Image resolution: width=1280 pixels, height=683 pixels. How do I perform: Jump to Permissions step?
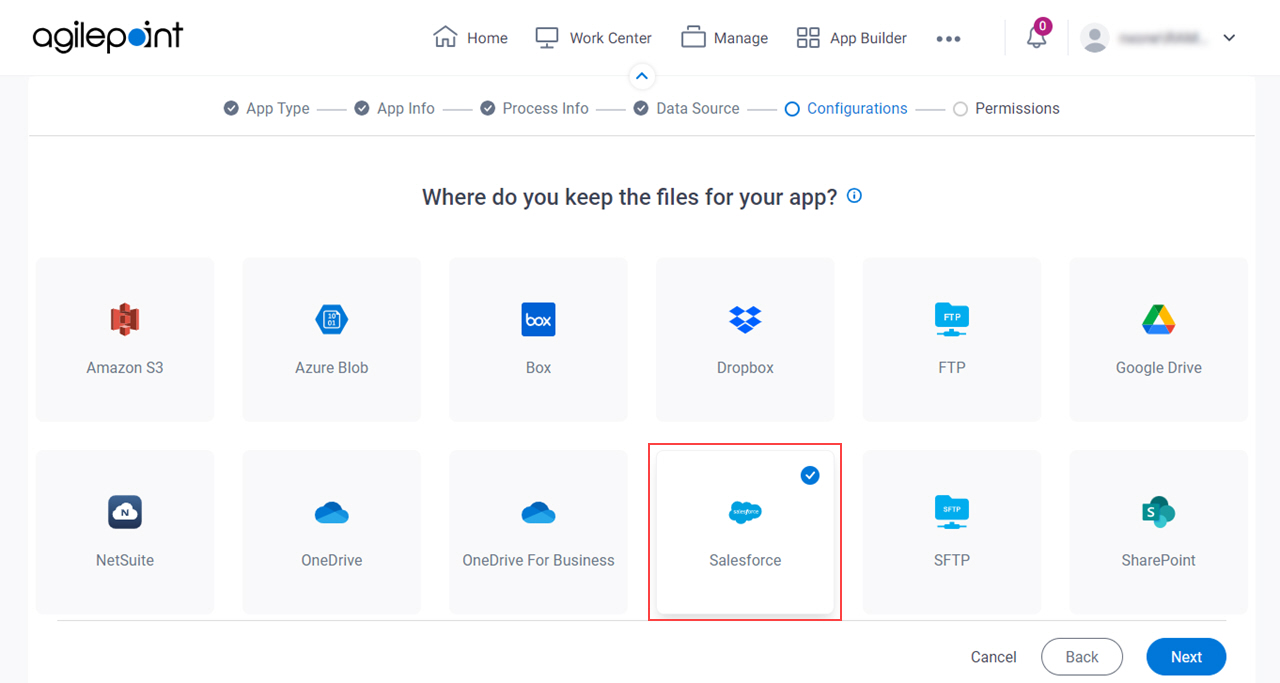click(1006, 108)
